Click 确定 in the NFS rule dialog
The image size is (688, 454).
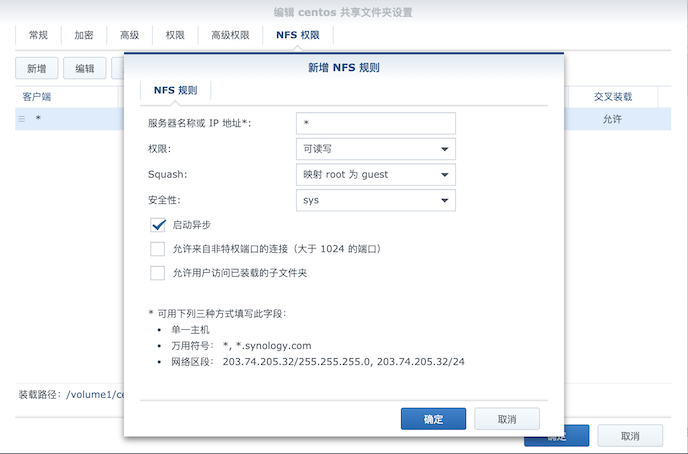click(433, 419)
